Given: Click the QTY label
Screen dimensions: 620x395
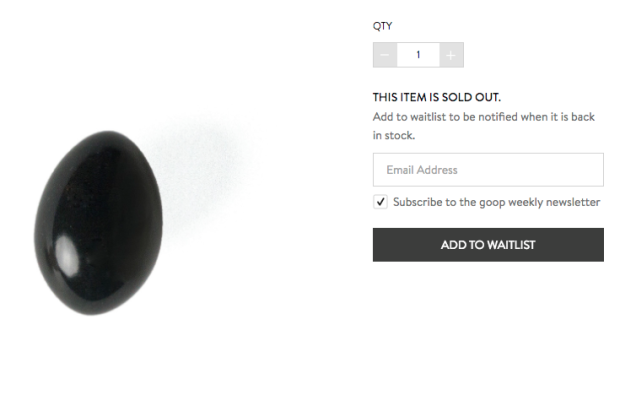Looking at the screenshot, I should tap(382, 26).
